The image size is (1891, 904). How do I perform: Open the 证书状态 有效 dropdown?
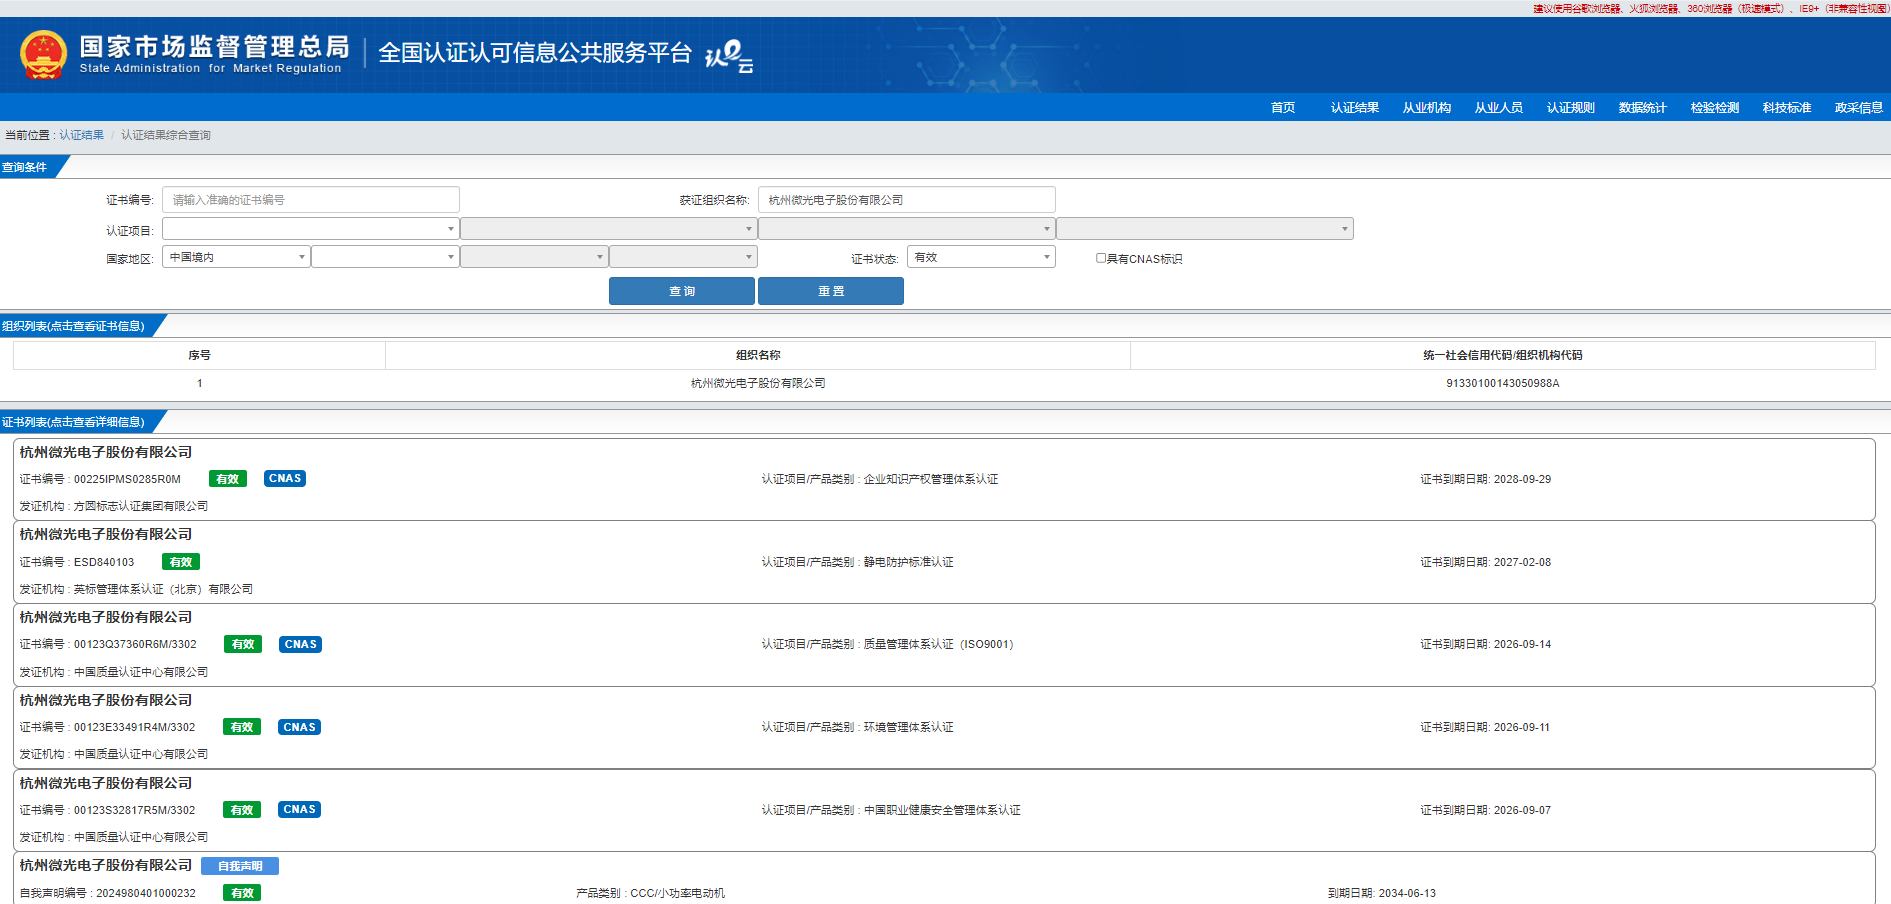pyautogui.click(x=980, y=257)
